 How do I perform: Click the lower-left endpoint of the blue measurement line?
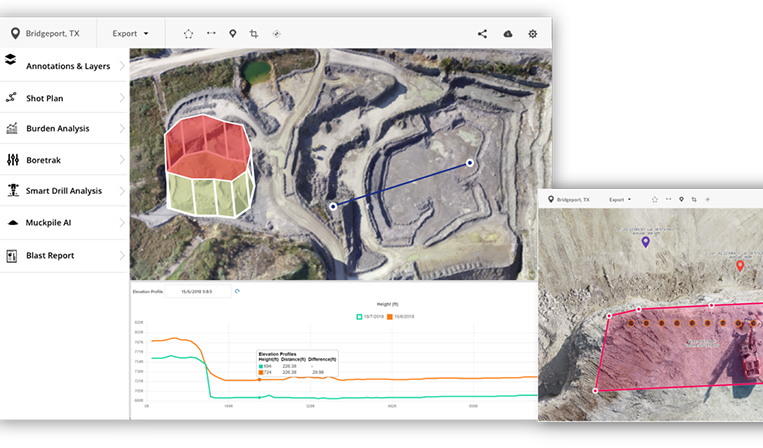pos(333,206)
